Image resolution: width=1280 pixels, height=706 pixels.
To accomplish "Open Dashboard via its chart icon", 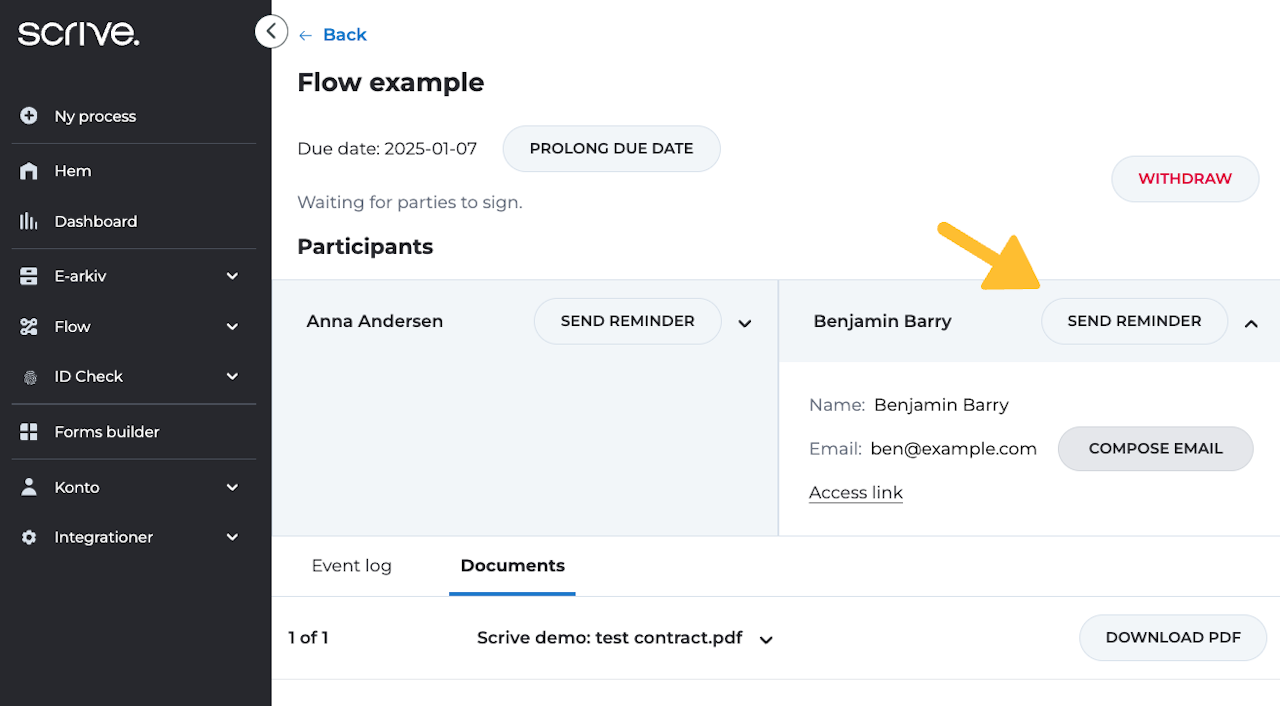I will [29, 221].
